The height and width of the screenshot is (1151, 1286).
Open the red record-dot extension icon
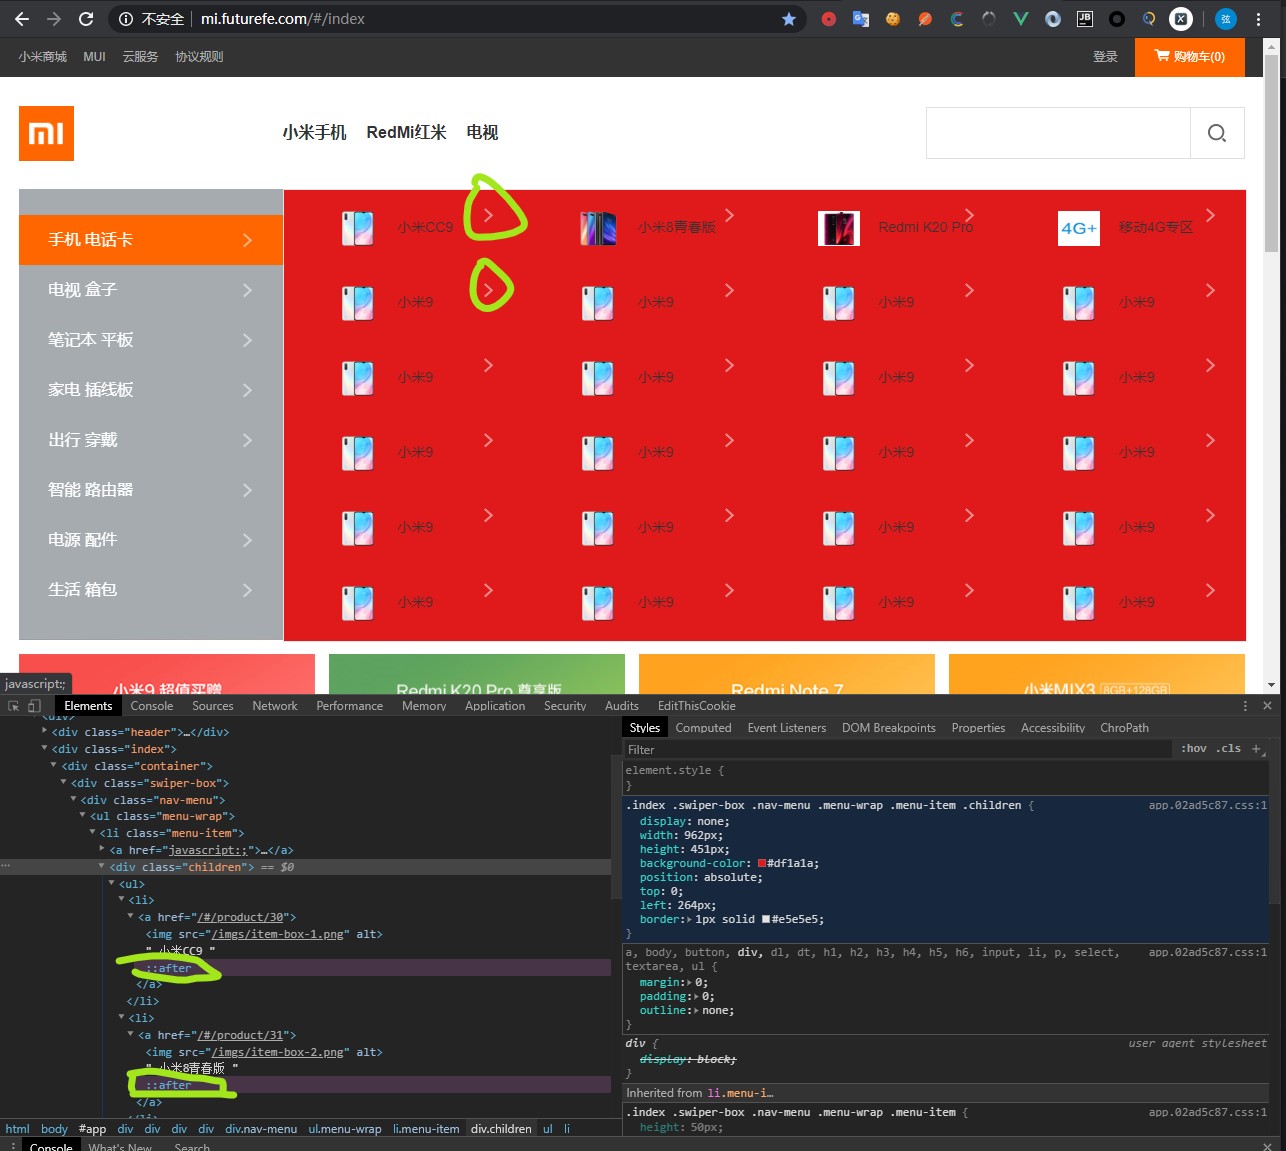pos(829,19)
